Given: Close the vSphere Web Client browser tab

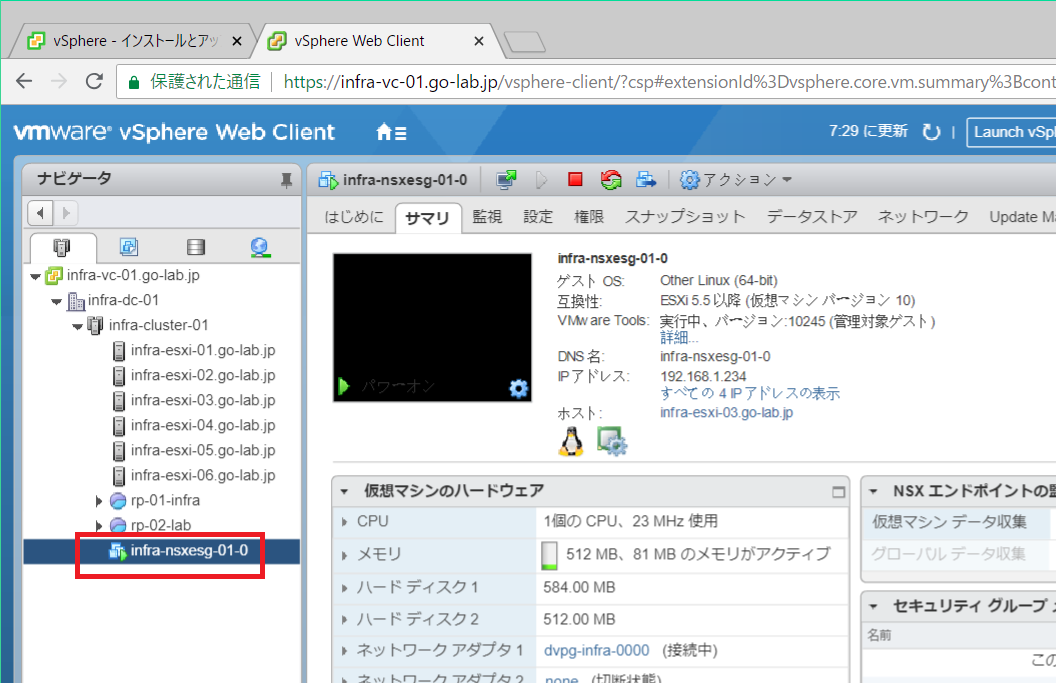Looking at the screenshot, I should [479, 41].
